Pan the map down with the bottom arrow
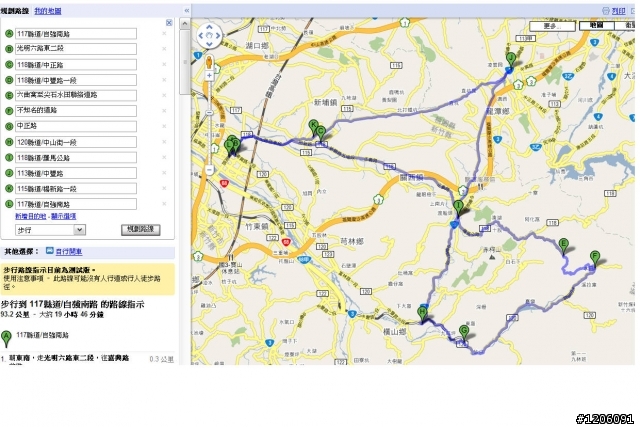Screen dimensions: 640x427 pyautogui.click(x=209, y=44)
